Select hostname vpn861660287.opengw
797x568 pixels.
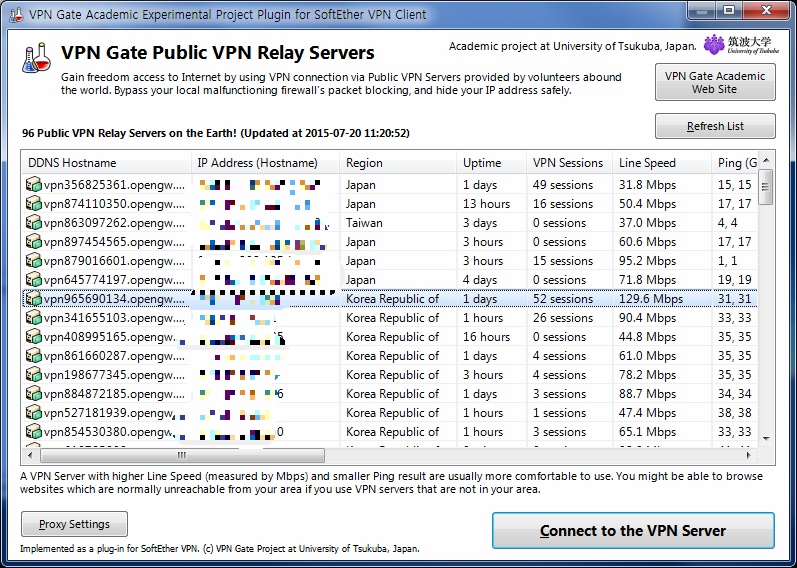click(x=114, y=355)
